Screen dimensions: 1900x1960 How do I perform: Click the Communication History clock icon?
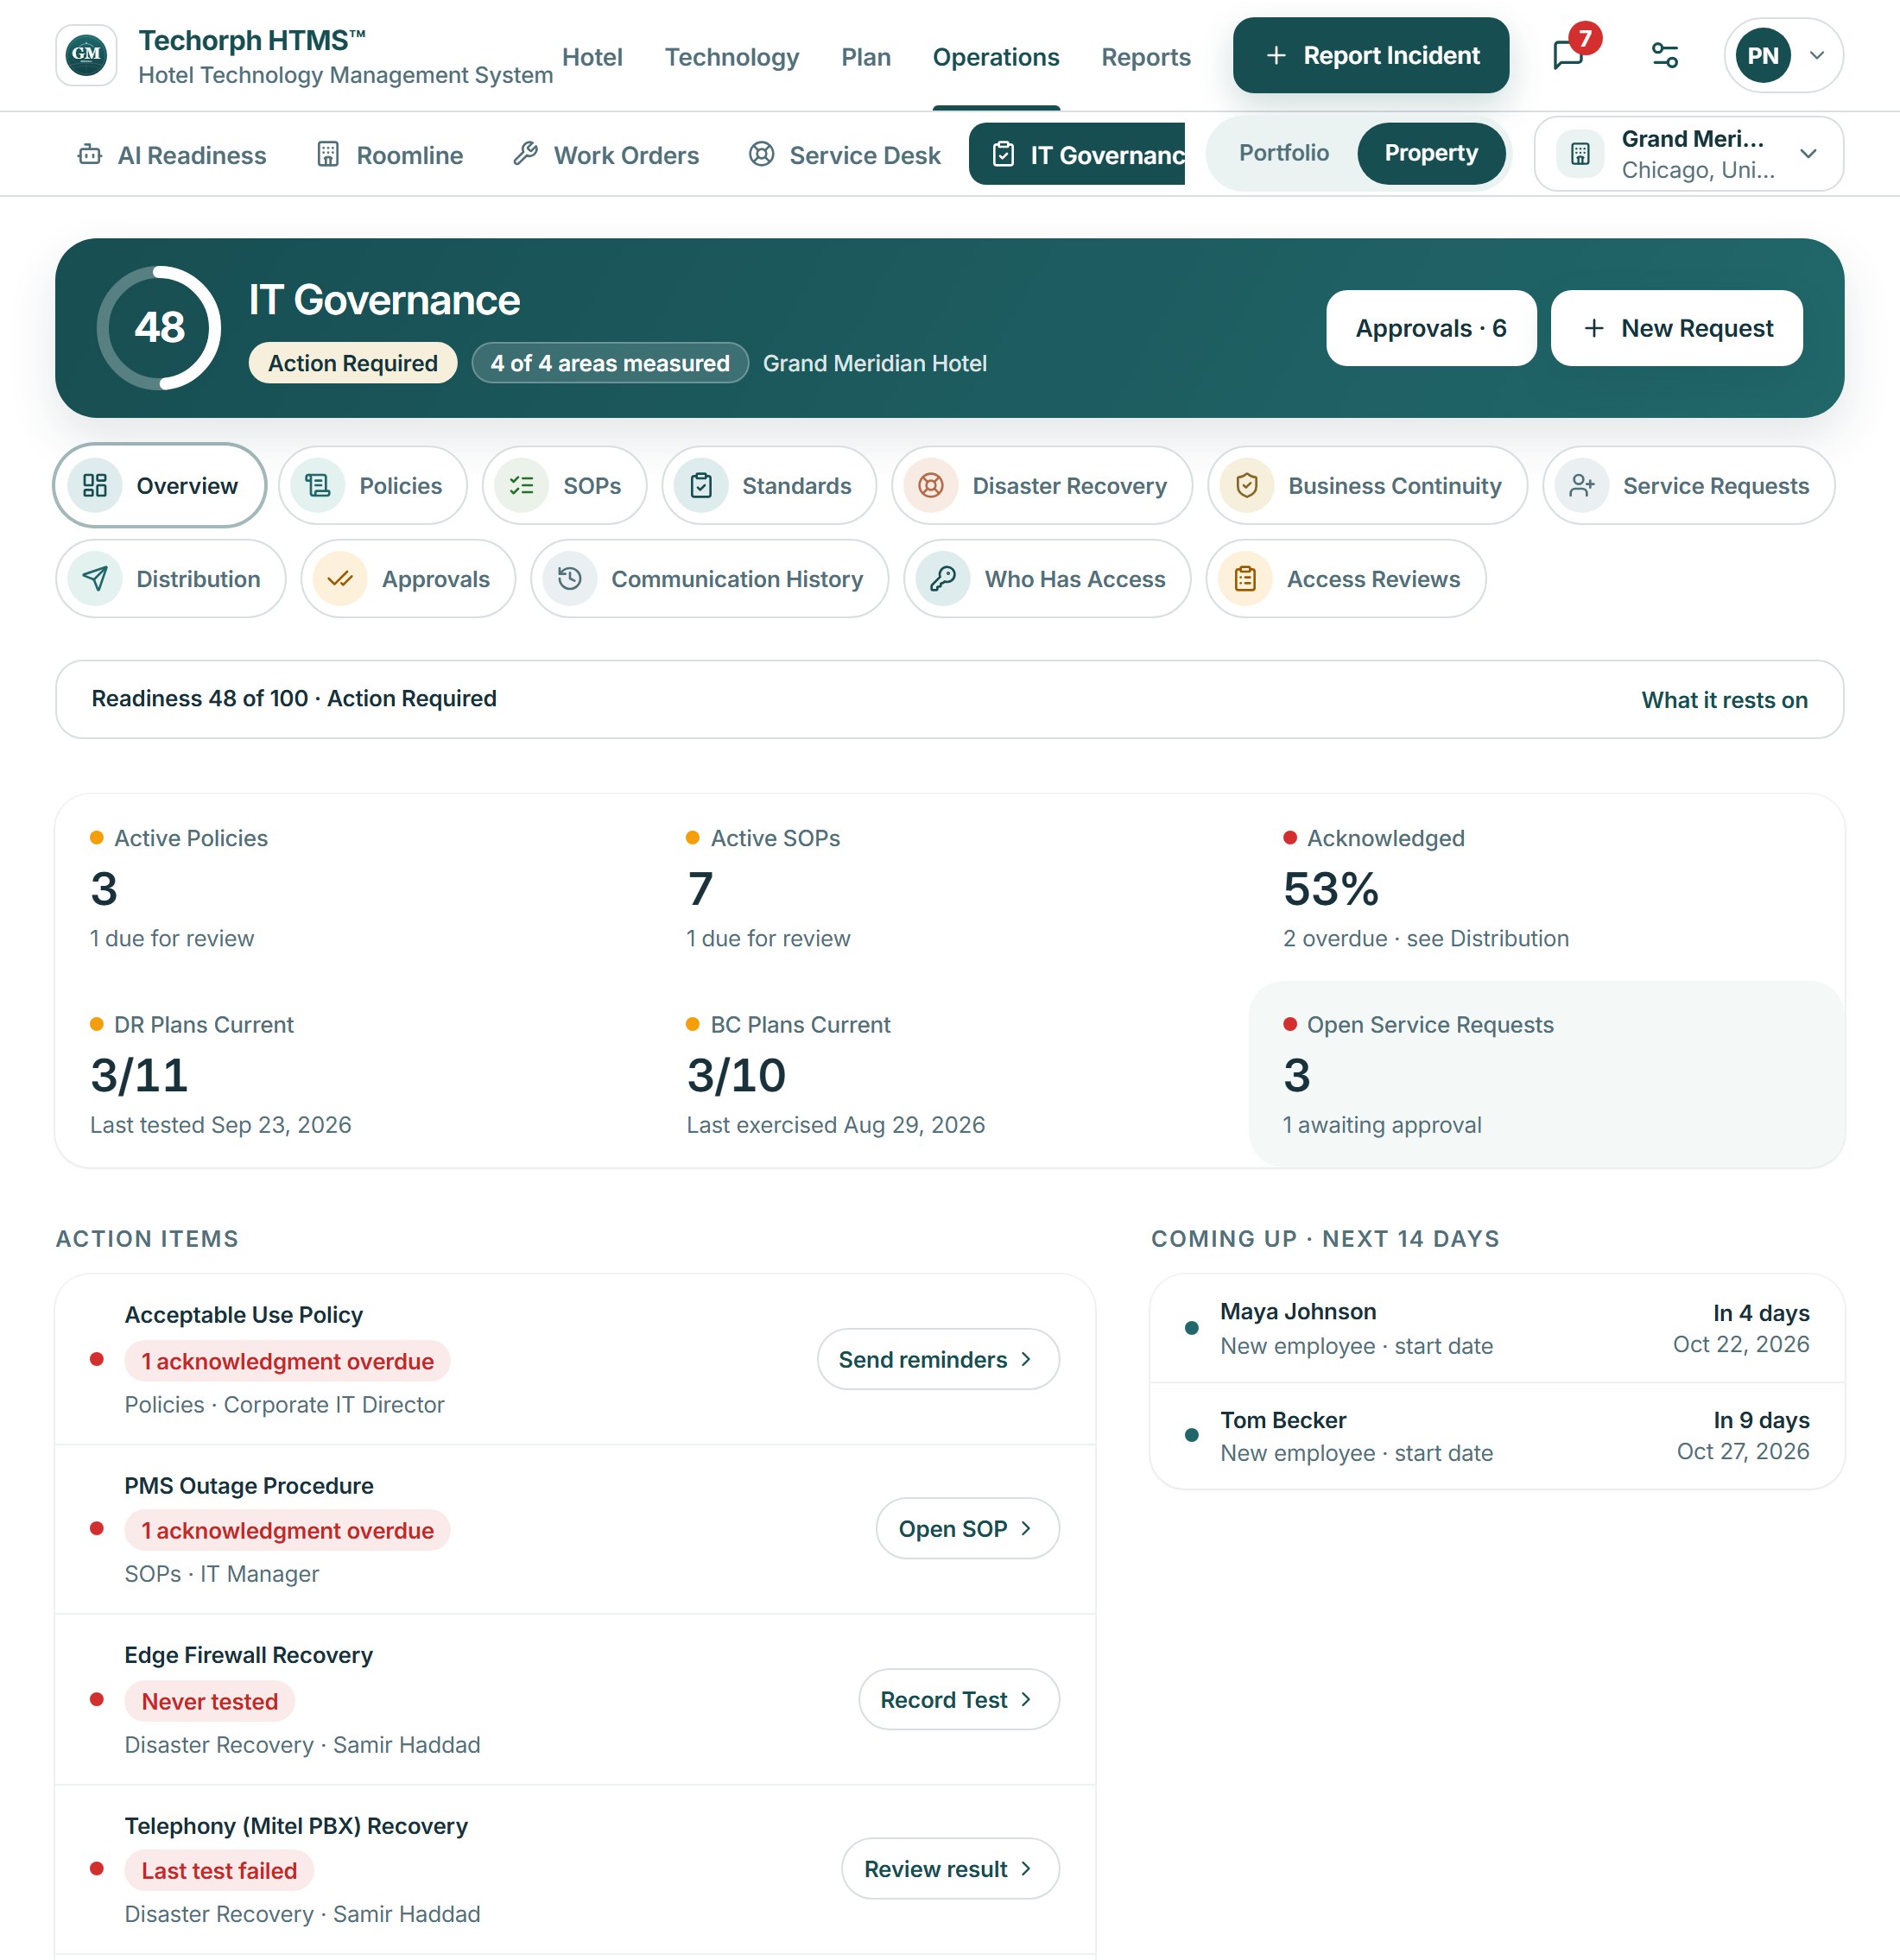pyautogui.click(x=570, y=579)
